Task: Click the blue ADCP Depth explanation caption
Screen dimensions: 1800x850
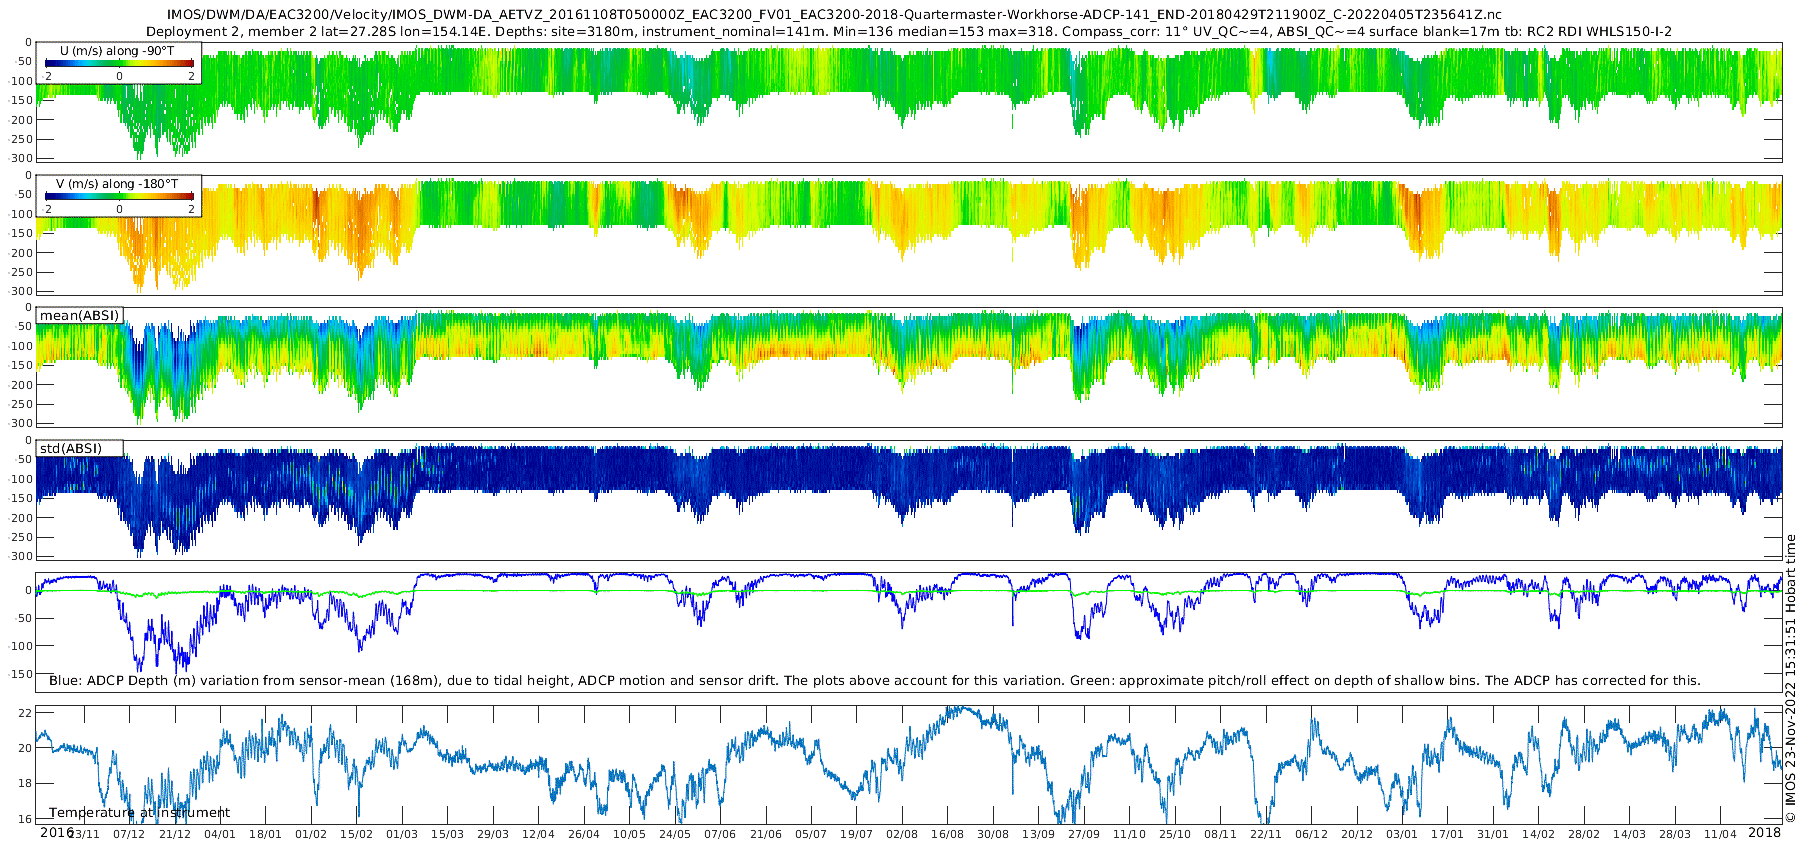Action: (874, 680)
